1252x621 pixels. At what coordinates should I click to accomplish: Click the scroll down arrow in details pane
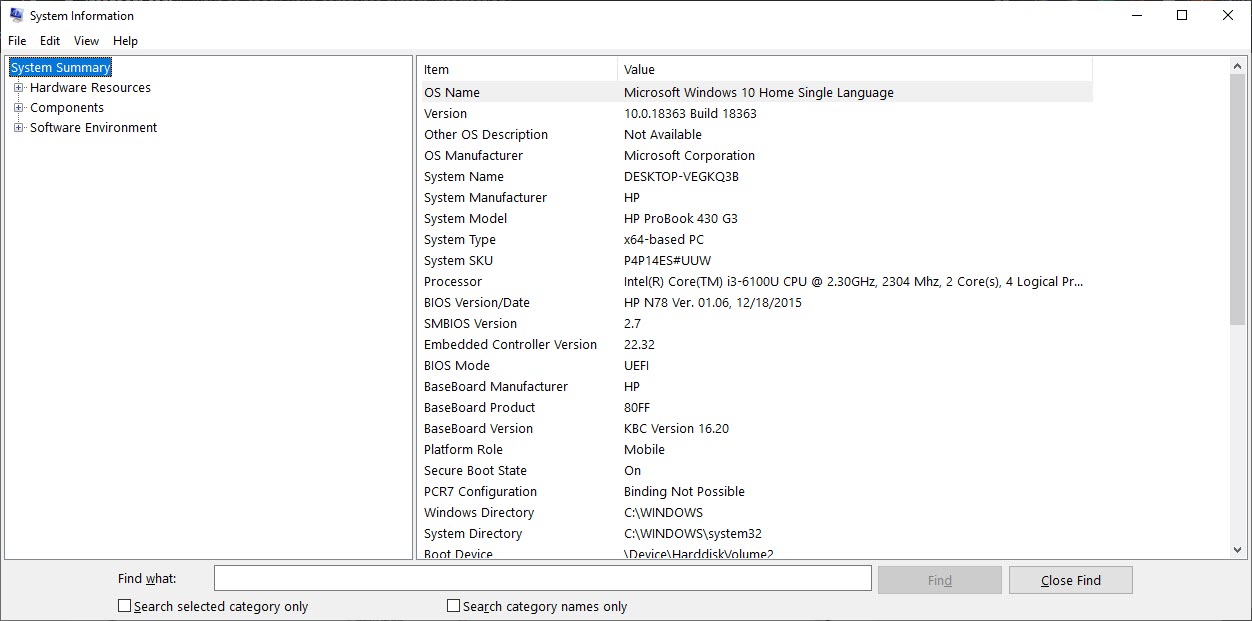point(1238,549)
